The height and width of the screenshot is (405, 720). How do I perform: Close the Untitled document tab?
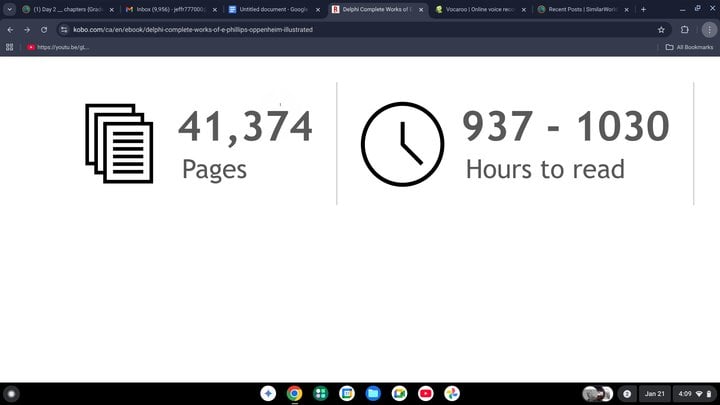[319, 9]
